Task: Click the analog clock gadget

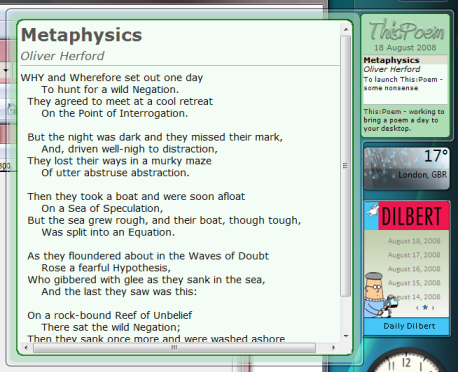Action: pos(406,360)
